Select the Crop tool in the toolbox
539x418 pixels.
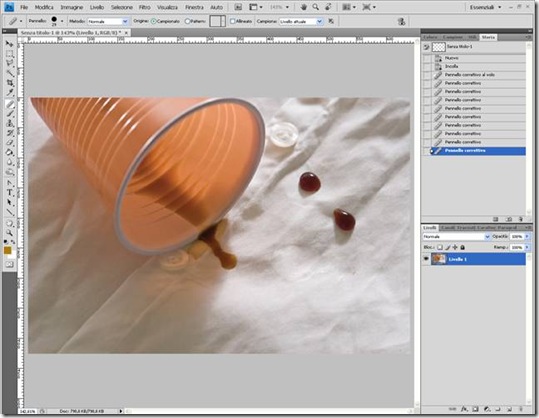coord(10,82)
